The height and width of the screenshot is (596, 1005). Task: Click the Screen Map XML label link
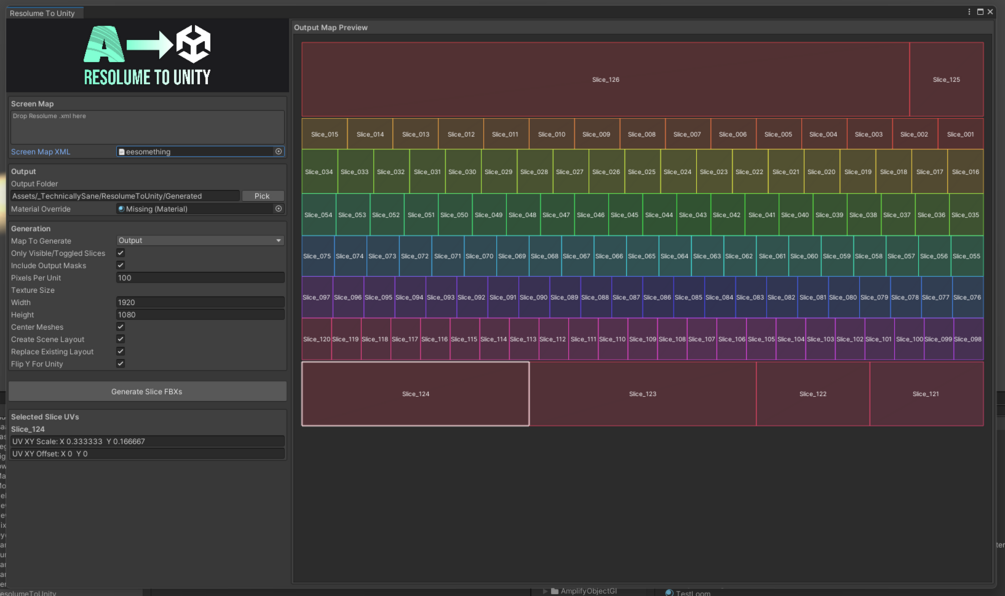click(40, 152)
